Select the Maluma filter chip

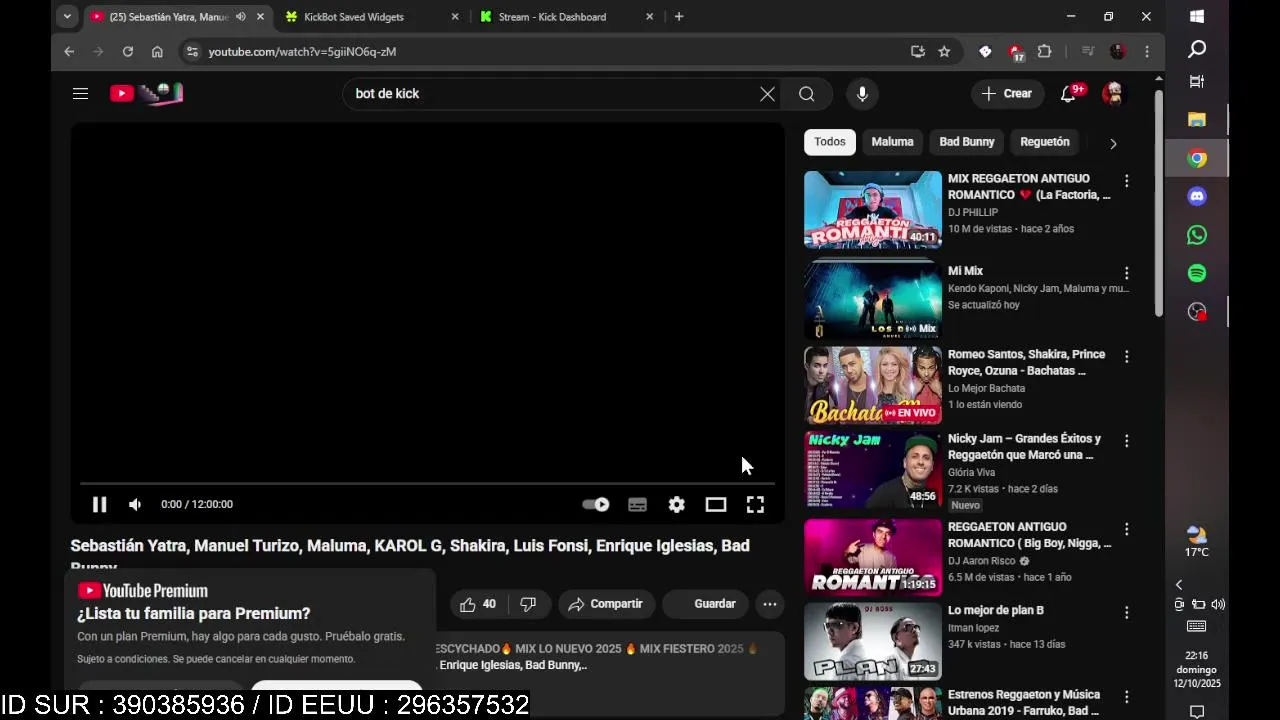click(x=892, y=142)
